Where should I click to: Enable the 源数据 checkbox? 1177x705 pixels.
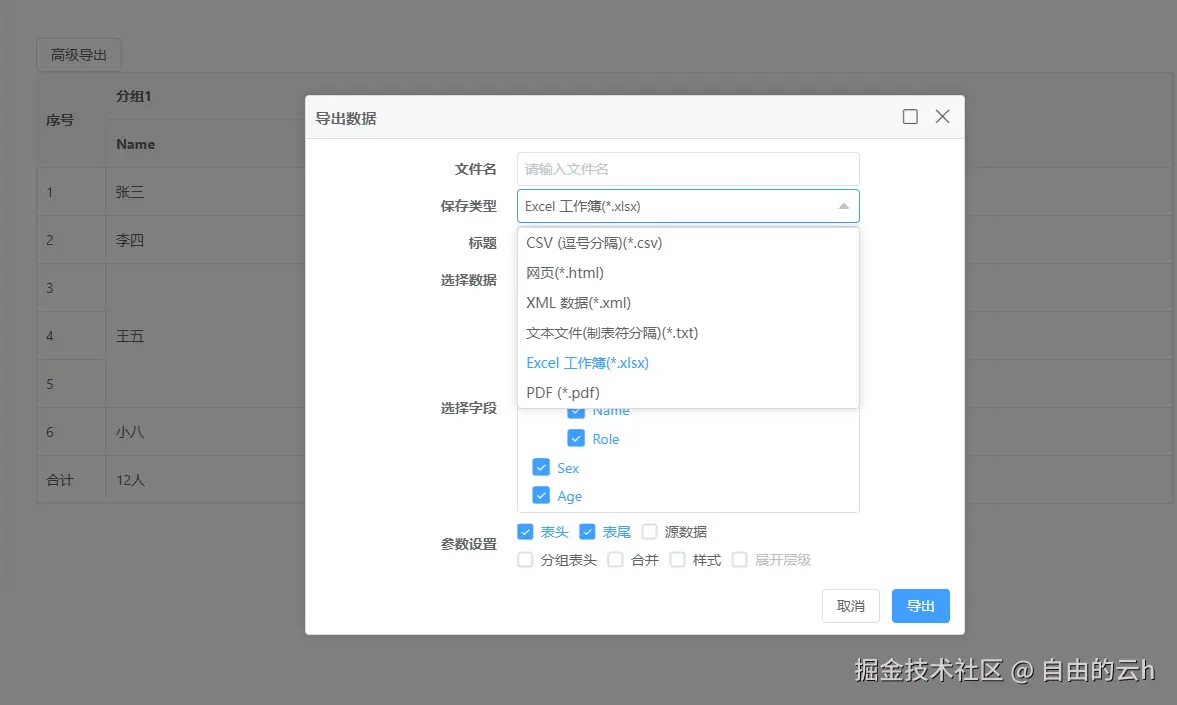tap(649, 531)
